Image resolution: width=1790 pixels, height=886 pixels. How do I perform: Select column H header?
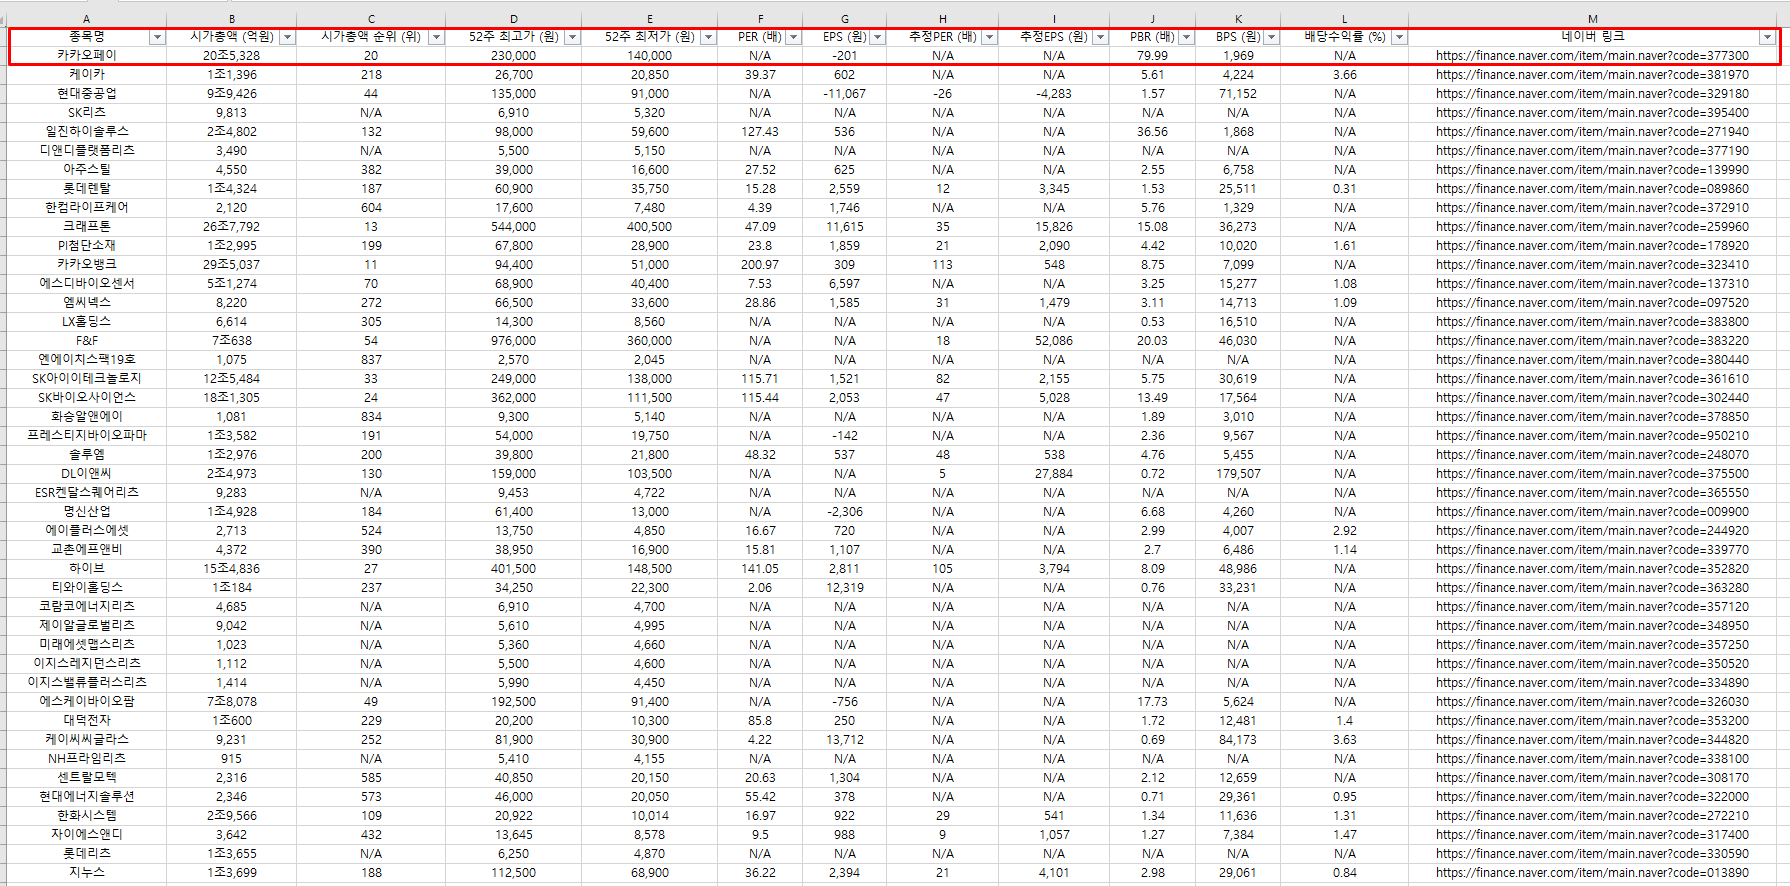point(943,19)
